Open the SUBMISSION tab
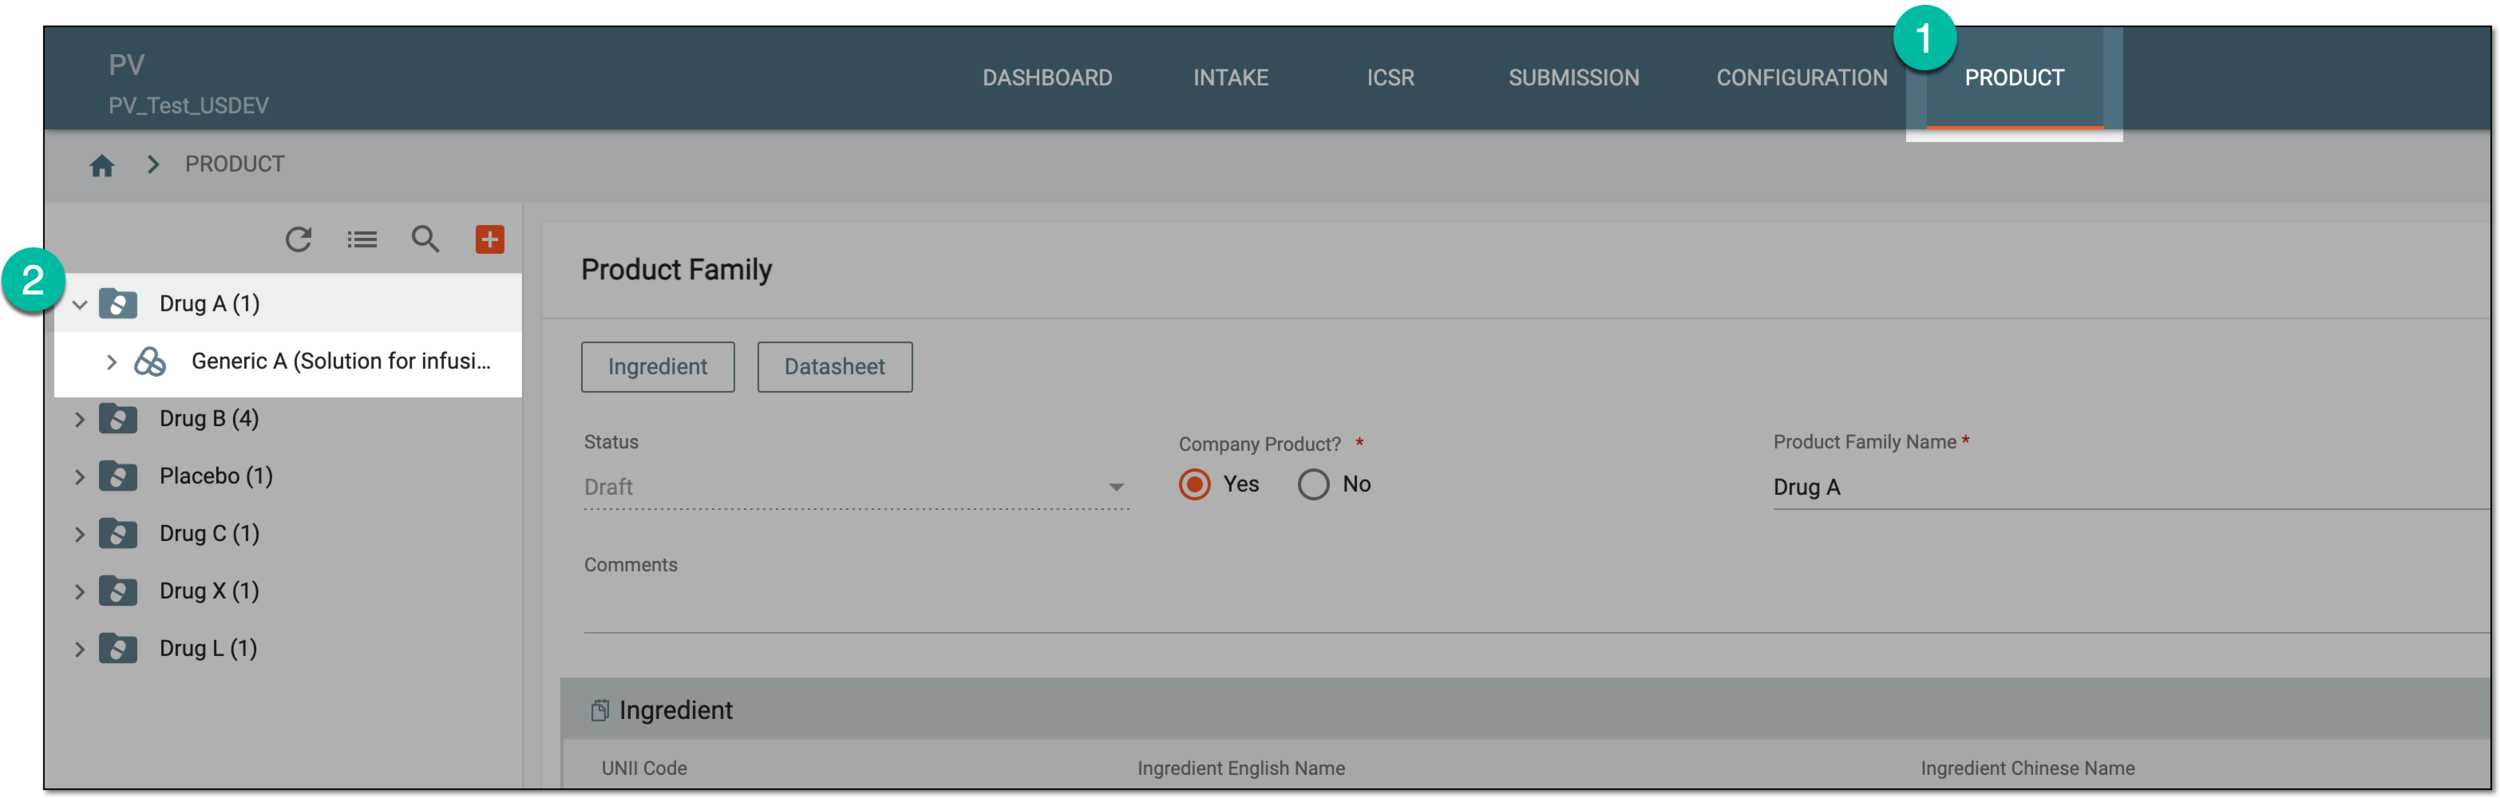Screen dimensions: 2500x798 point(1573,78)
